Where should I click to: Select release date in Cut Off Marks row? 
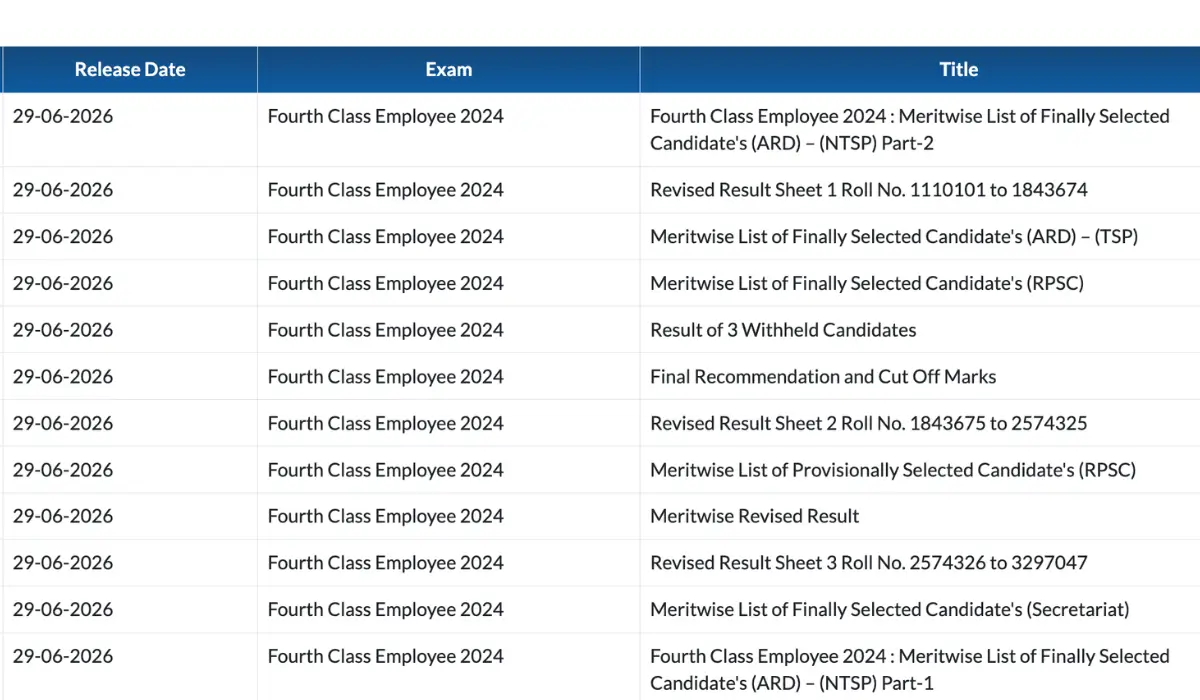63,377
